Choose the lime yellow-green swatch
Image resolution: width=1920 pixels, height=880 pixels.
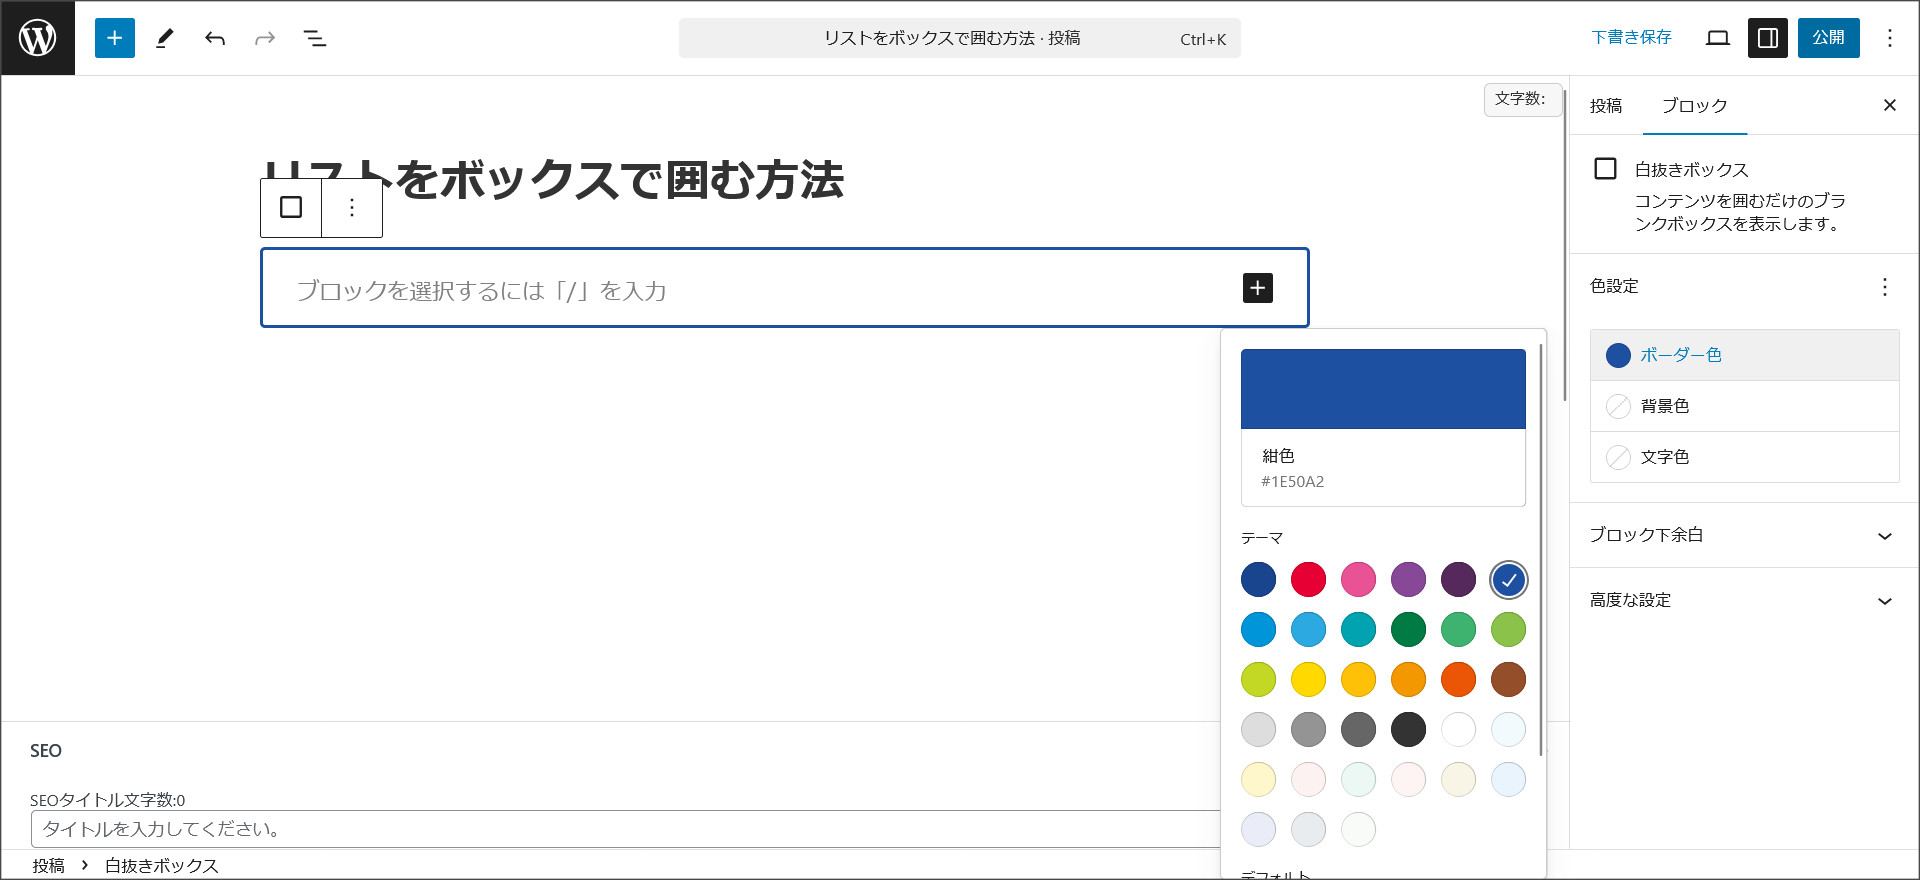[x=1259, y=679]
